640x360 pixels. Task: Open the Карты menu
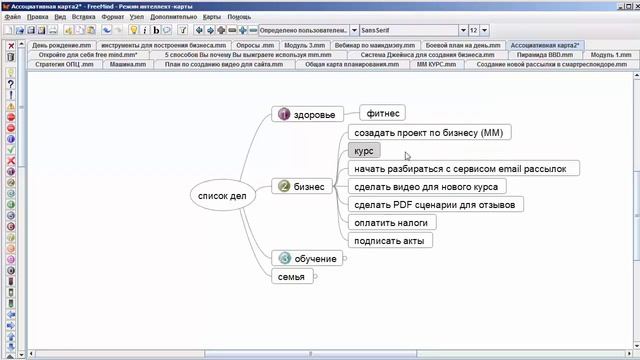pos(212,17)
